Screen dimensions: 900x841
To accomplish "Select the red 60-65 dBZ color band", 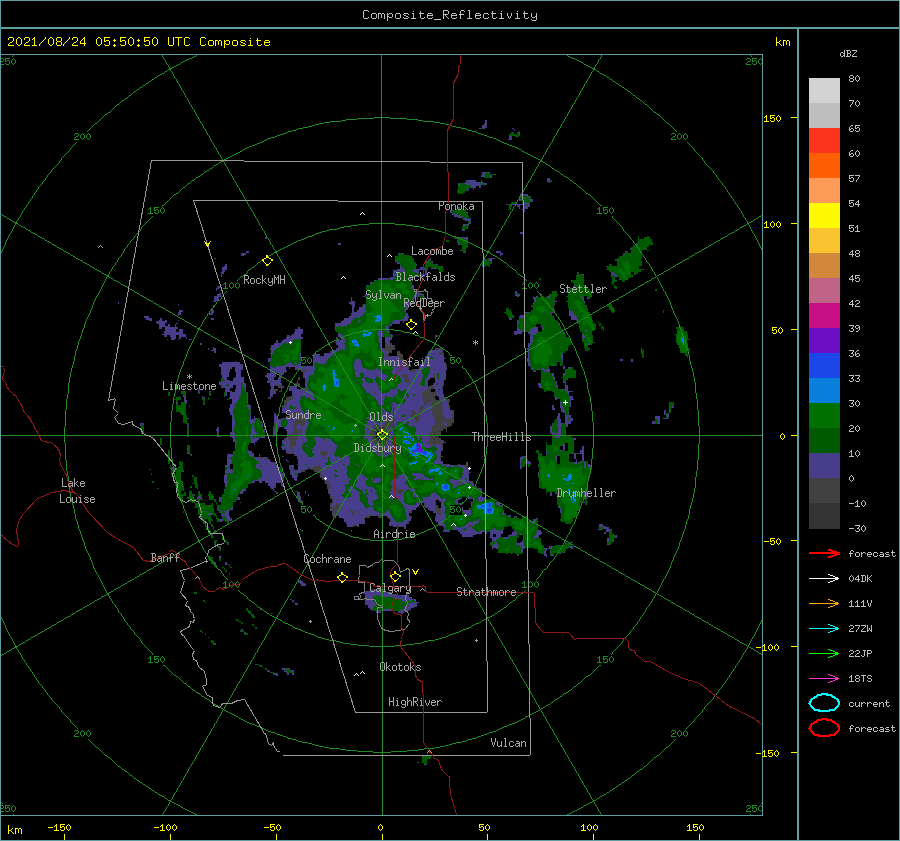I will pyautogui.click(x=824, y=141).
